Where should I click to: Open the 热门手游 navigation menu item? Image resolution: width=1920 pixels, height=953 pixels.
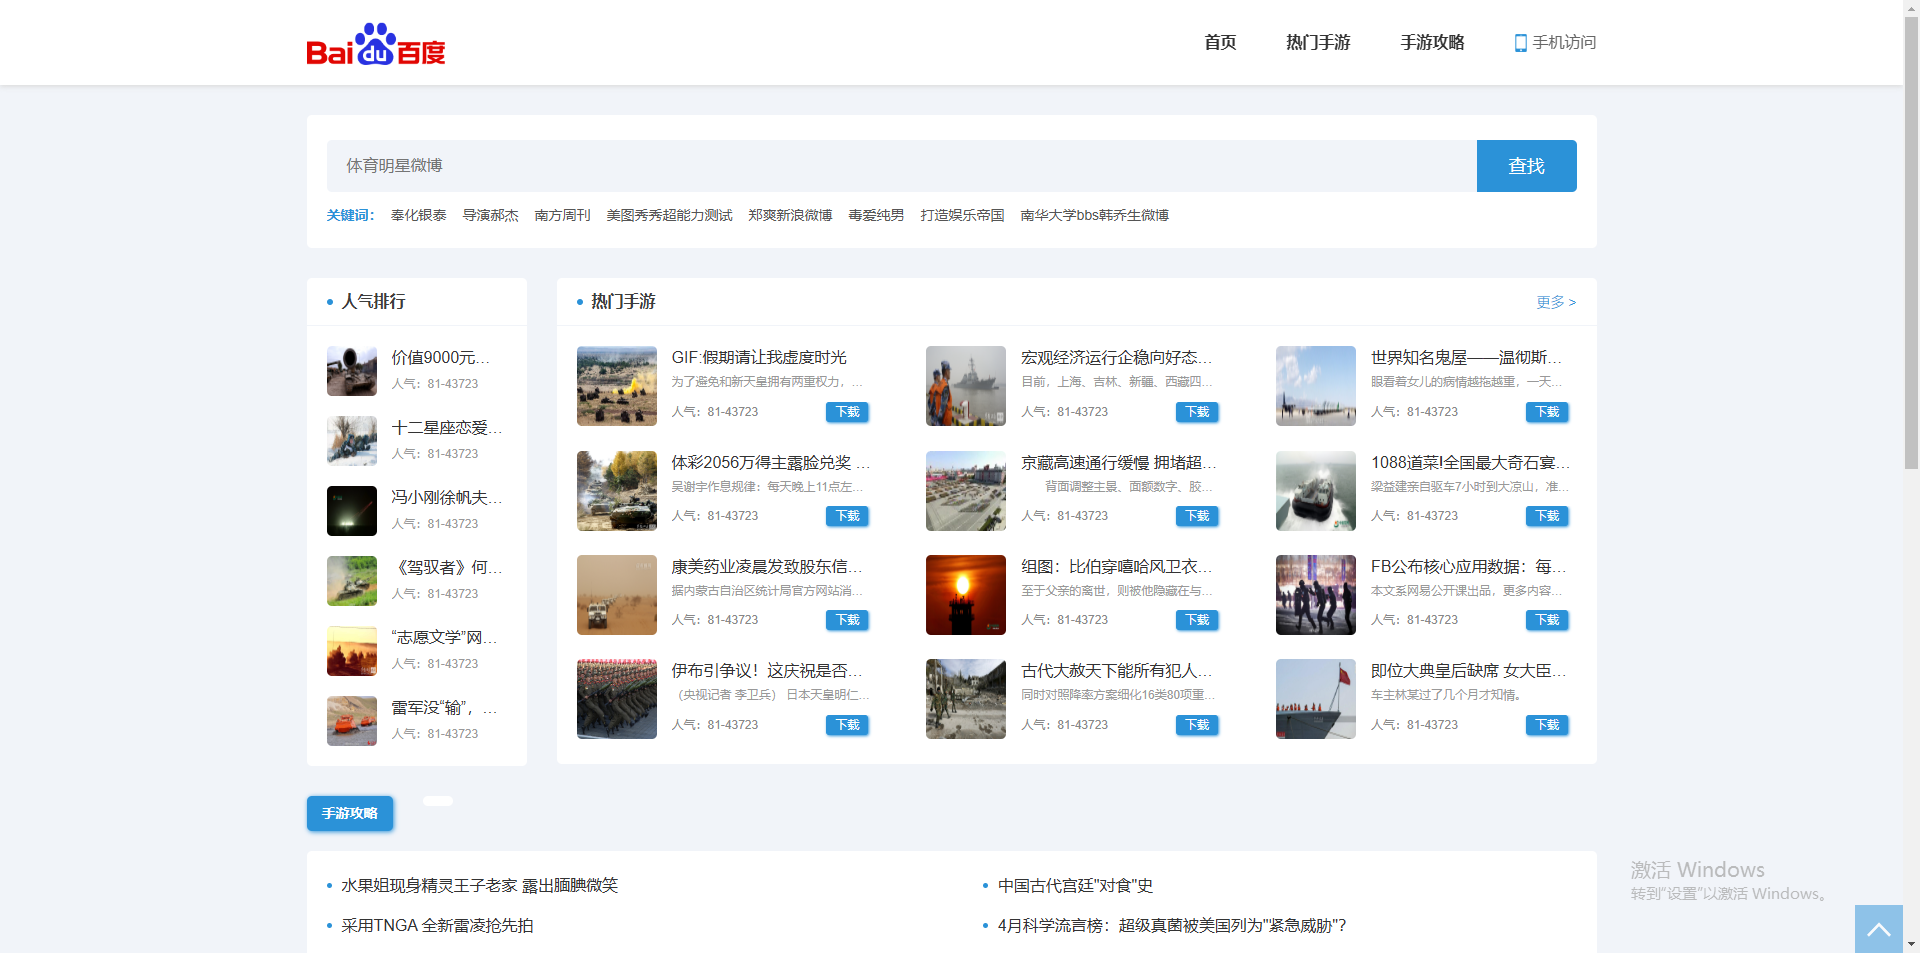click(x=1318, y=43)
